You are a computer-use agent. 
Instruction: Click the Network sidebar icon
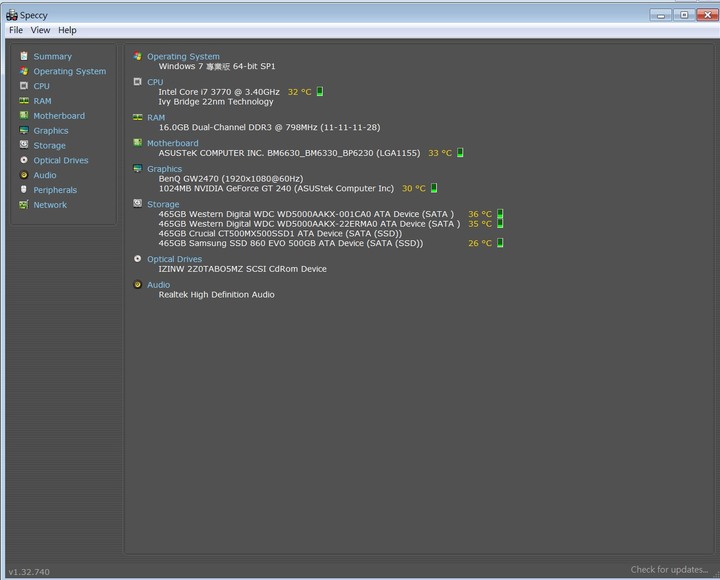pos(24,205)
